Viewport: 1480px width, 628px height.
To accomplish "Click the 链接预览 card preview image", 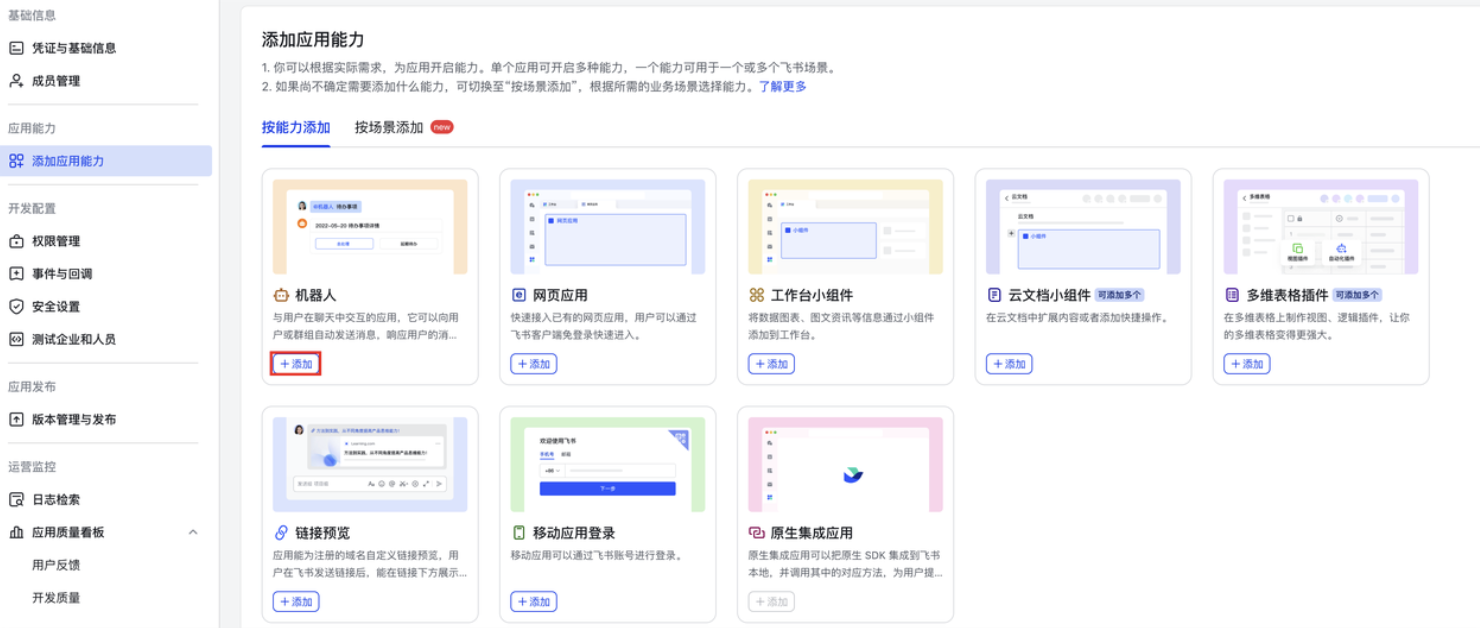I will point(370,462).
